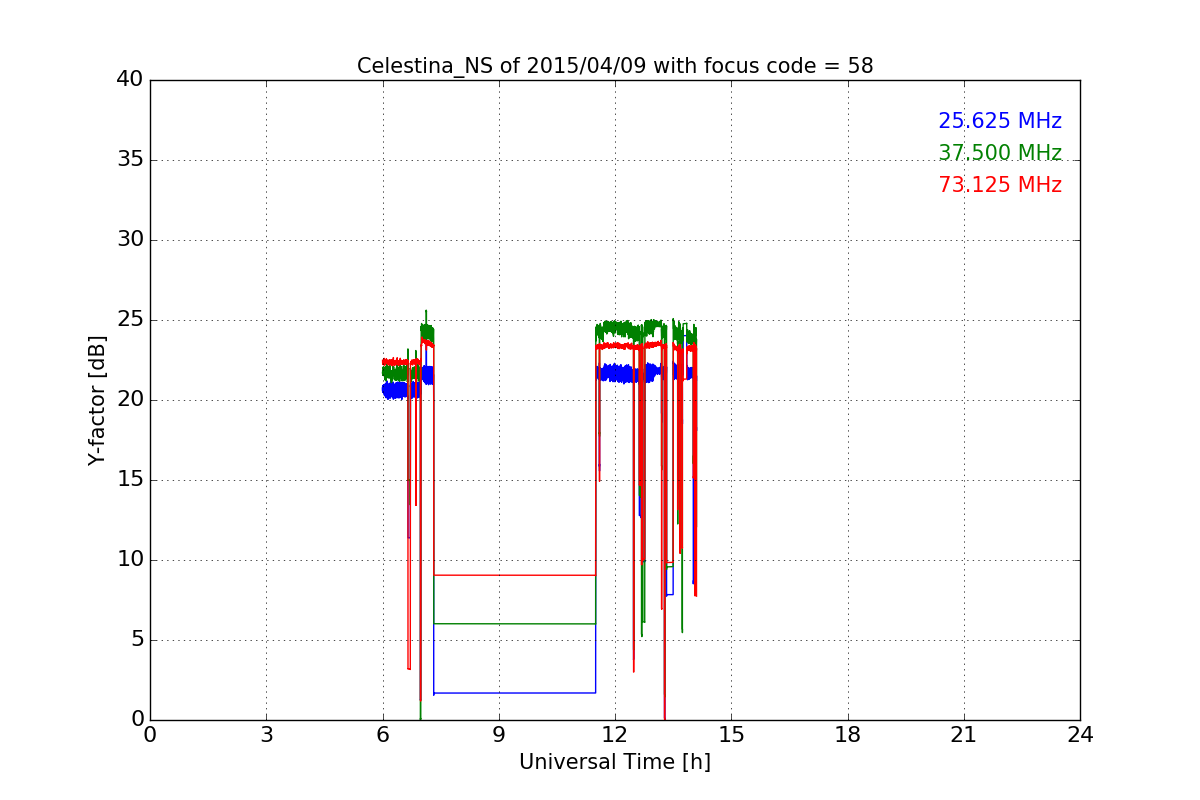Click x-axis tick label 21

964,734
